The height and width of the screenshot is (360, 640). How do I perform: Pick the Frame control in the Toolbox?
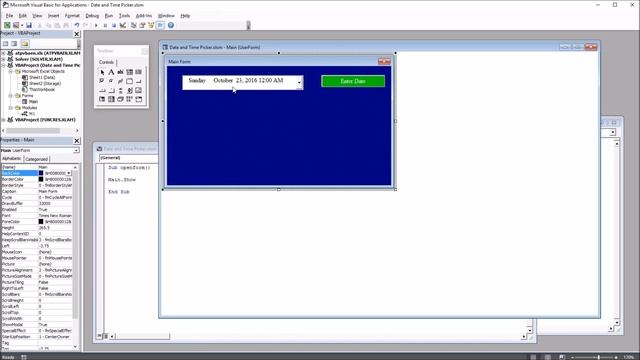tap(129, 81)
